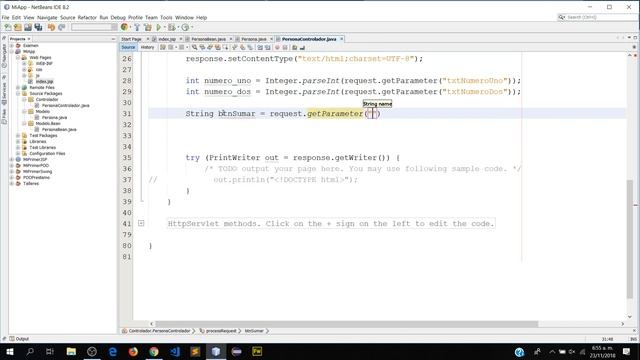Click the Chrome icon in the taskbar
Viewport: 640px width, 360px height.
[154, 351]
